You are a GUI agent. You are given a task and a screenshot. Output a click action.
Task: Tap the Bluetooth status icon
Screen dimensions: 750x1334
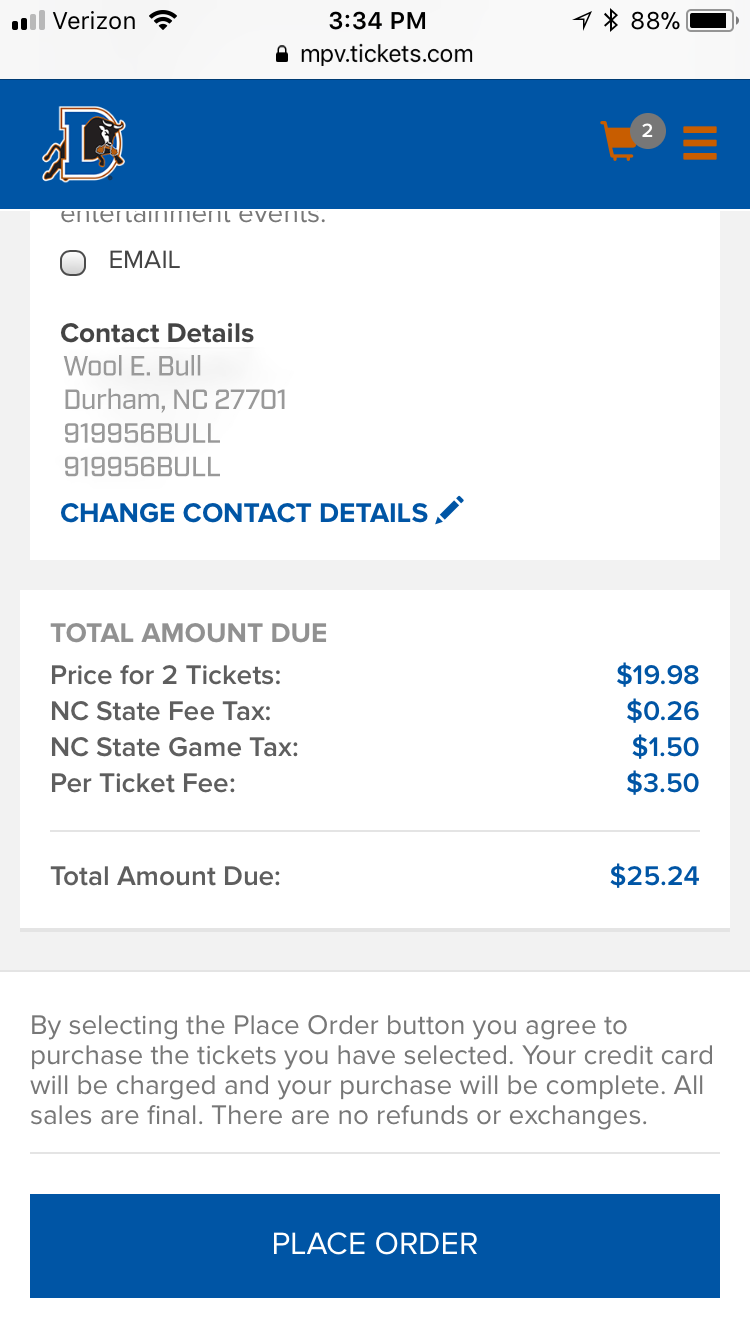(x=611, y=20)
